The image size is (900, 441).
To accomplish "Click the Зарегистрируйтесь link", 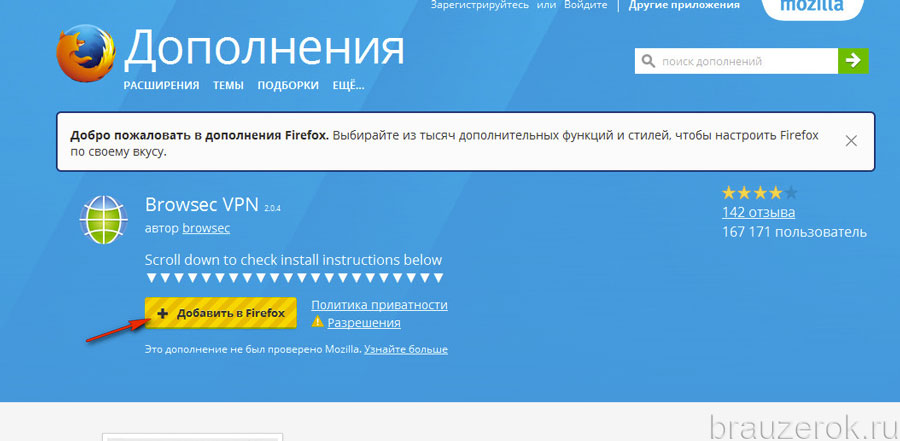I will [480, 5].
